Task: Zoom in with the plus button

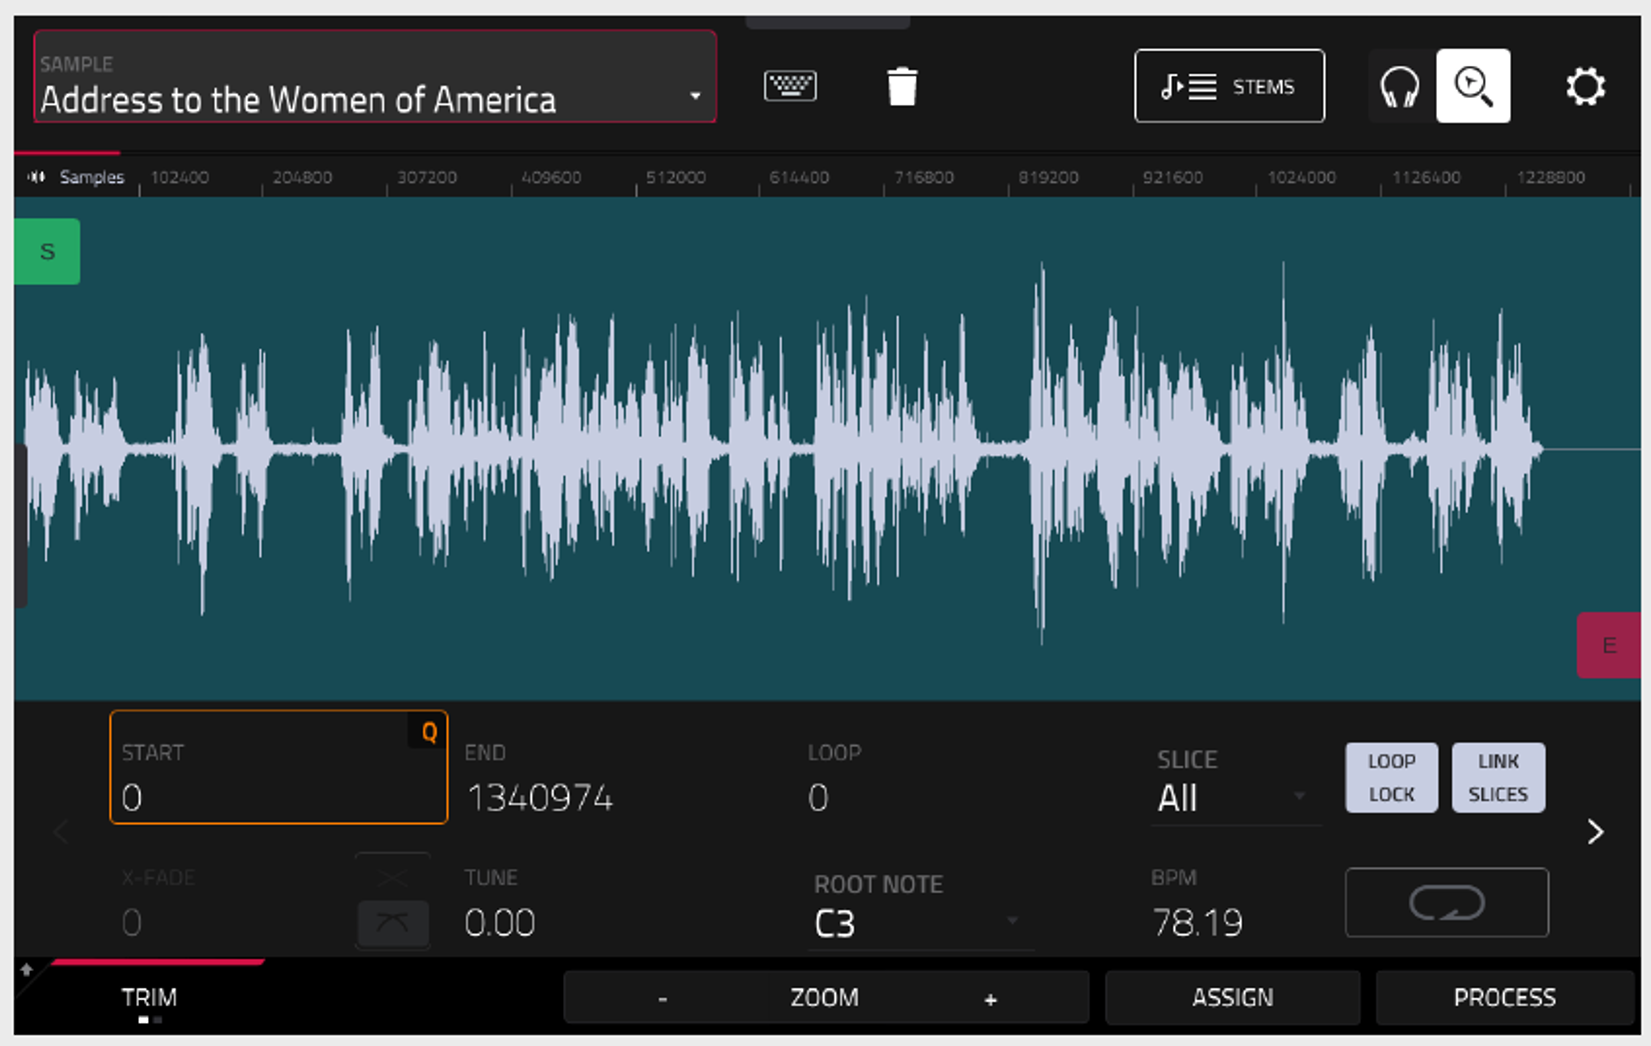Action: (990, 998)
